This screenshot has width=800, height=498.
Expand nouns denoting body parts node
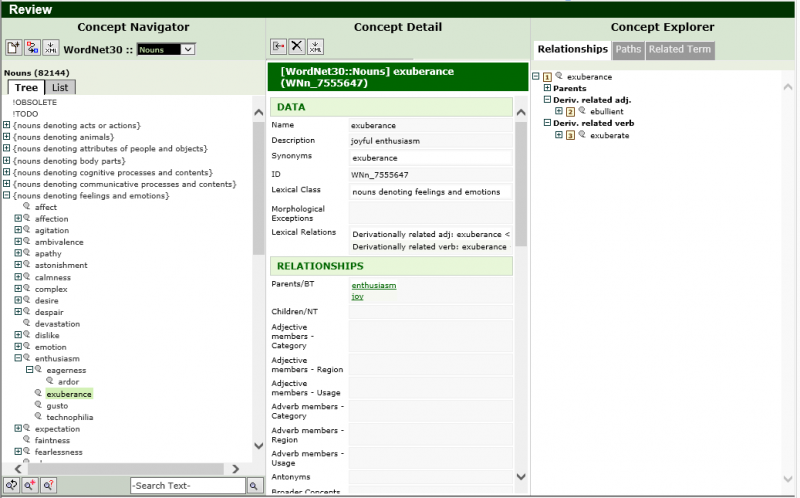[x=7, y=160]
